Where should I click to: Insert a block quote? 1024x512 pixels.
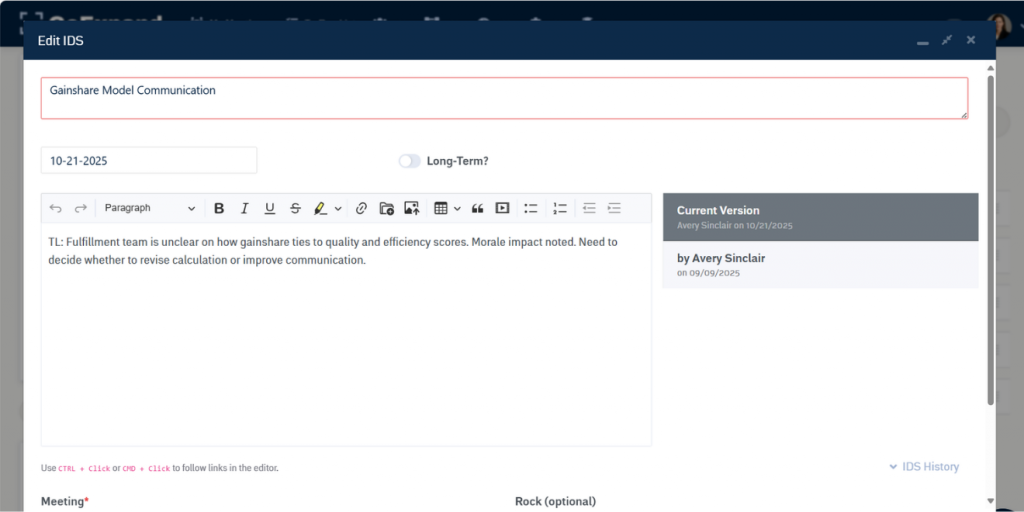[477, 208]
